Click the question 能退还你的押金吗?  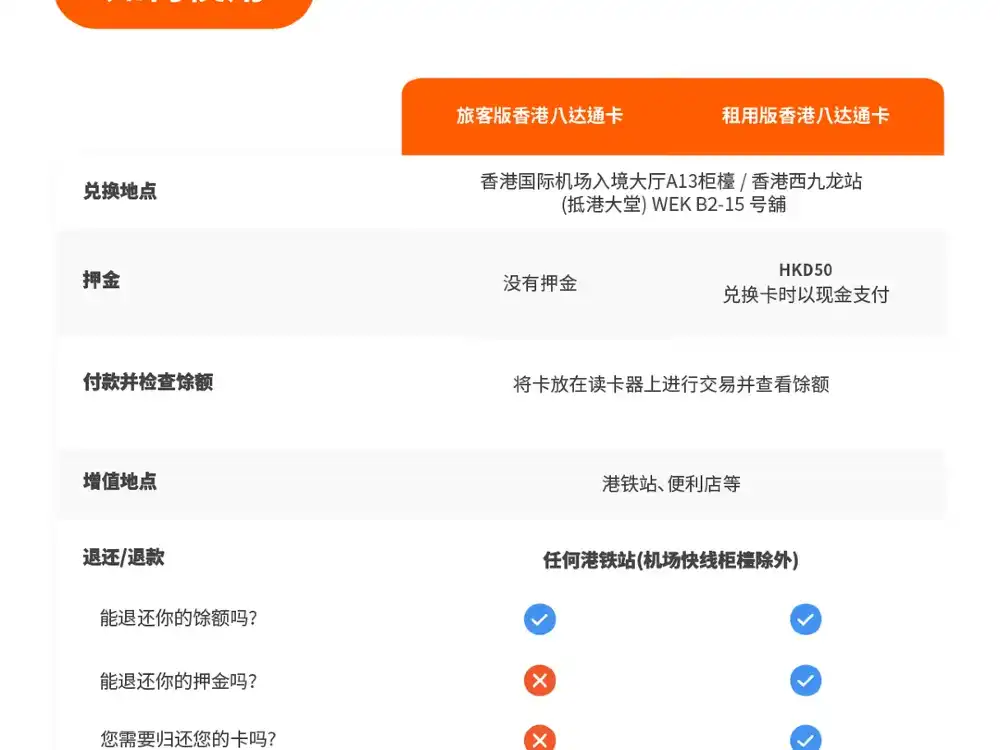179,681
